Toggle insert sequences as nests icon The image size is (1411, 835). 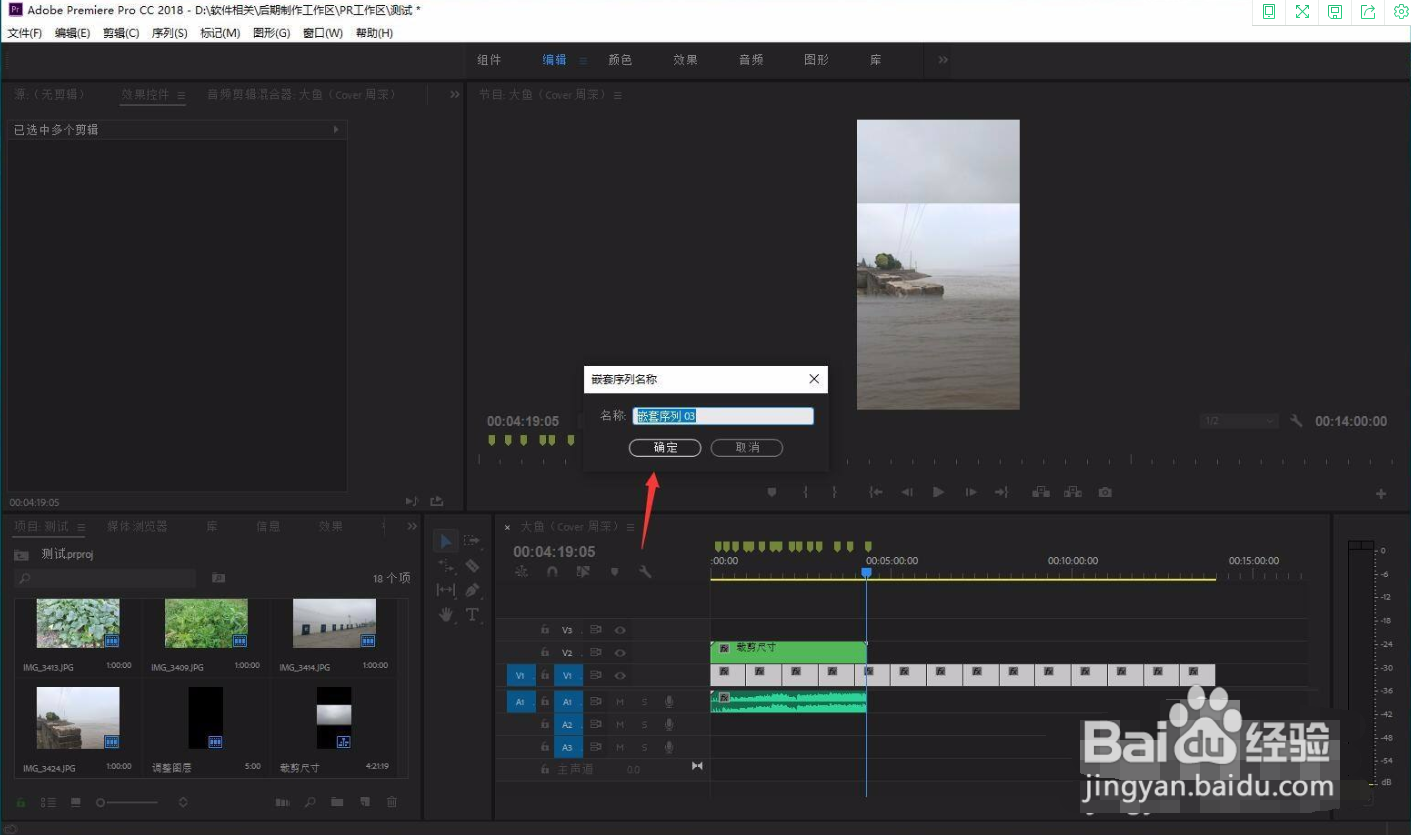click(x=521, y=572)
